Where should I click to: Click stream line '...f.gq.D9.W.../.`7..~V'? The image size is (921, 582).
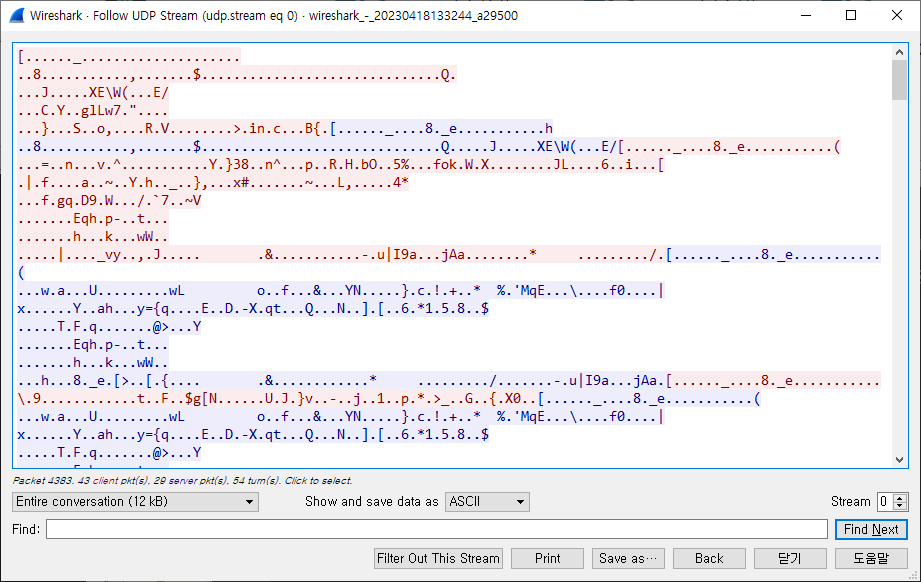pos(110,201)
